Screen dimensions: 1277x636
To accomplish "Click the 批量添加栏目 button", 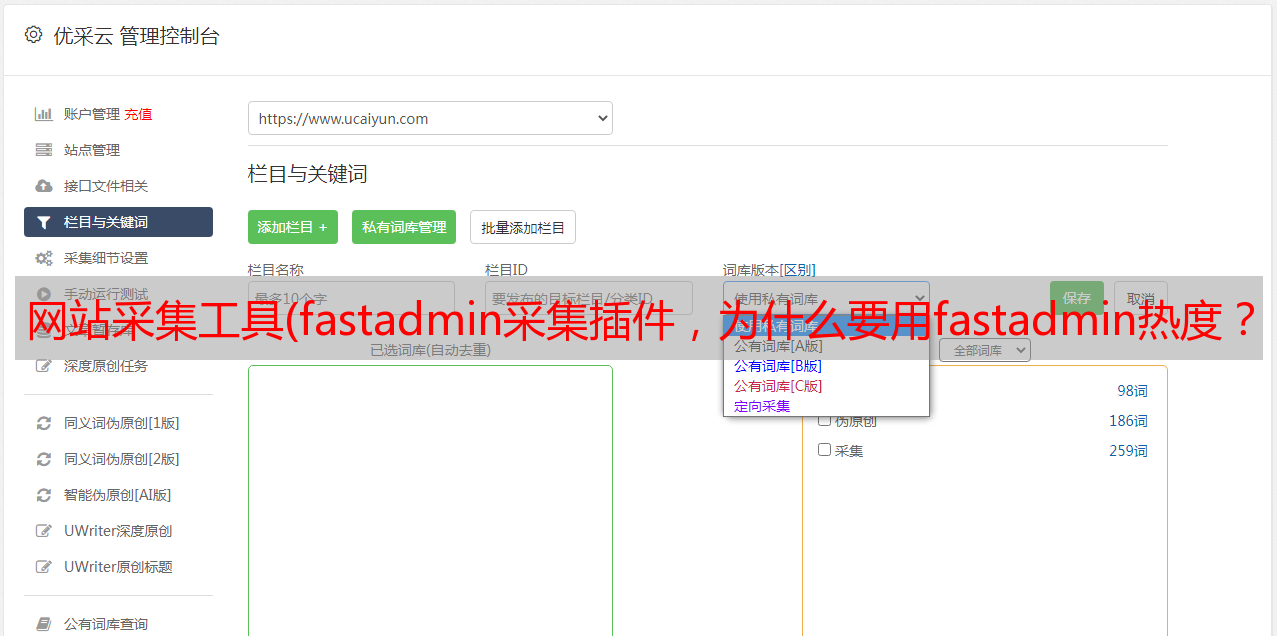I will tap(523, 227).
